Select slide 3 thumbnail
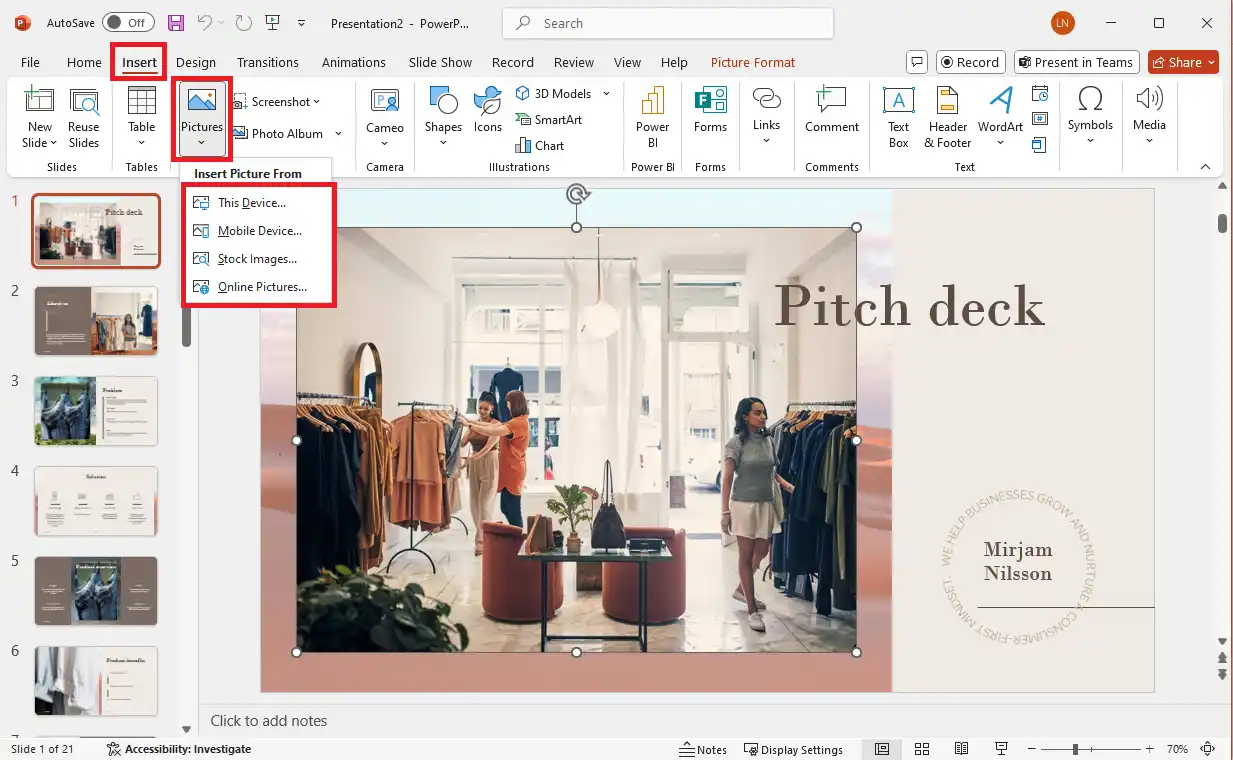The width and height of the screenshot is (1233, 760). pyautogui.click(x=96, y=411)
